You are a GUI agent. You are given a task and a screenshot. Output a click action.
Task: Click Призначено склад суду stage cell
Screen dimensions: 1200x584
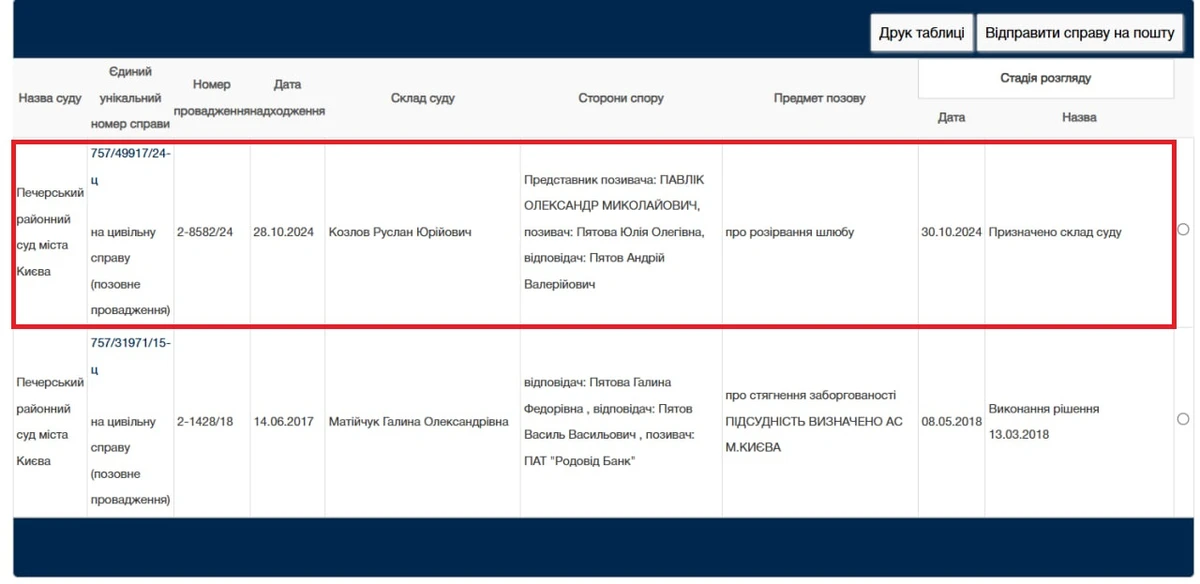point(1054,232)
